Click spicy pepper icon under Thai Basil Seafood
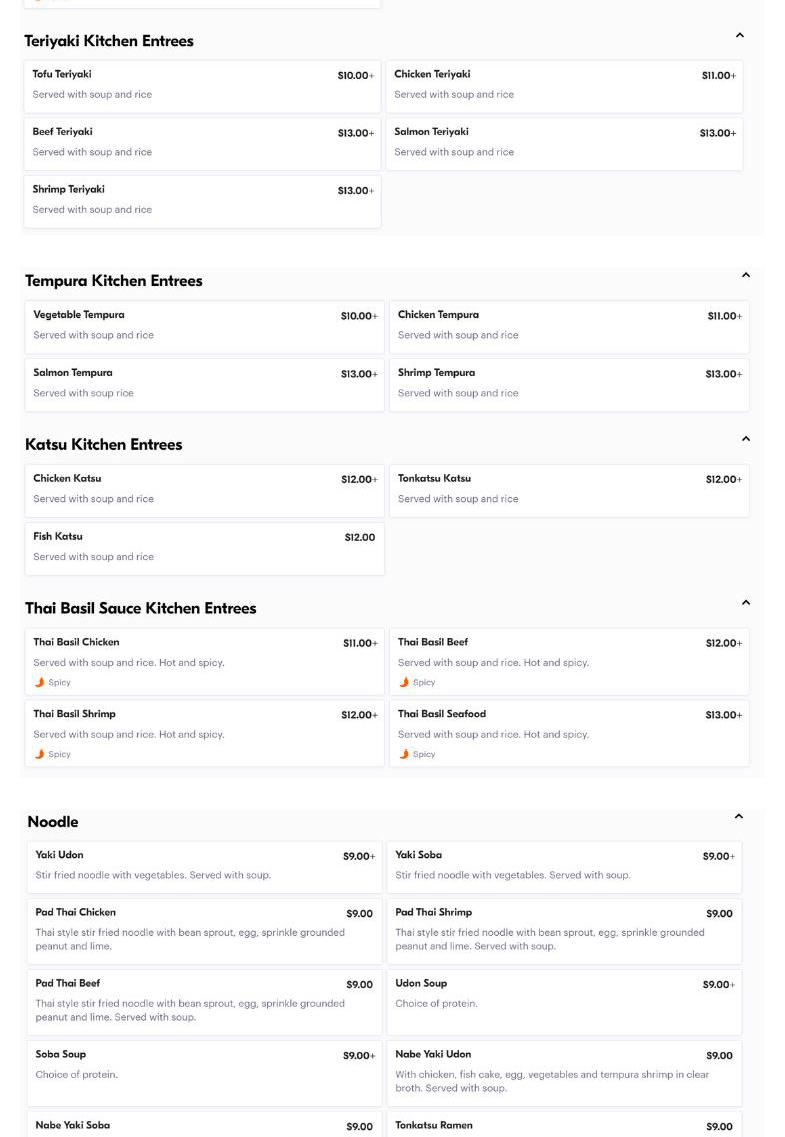 404,755
